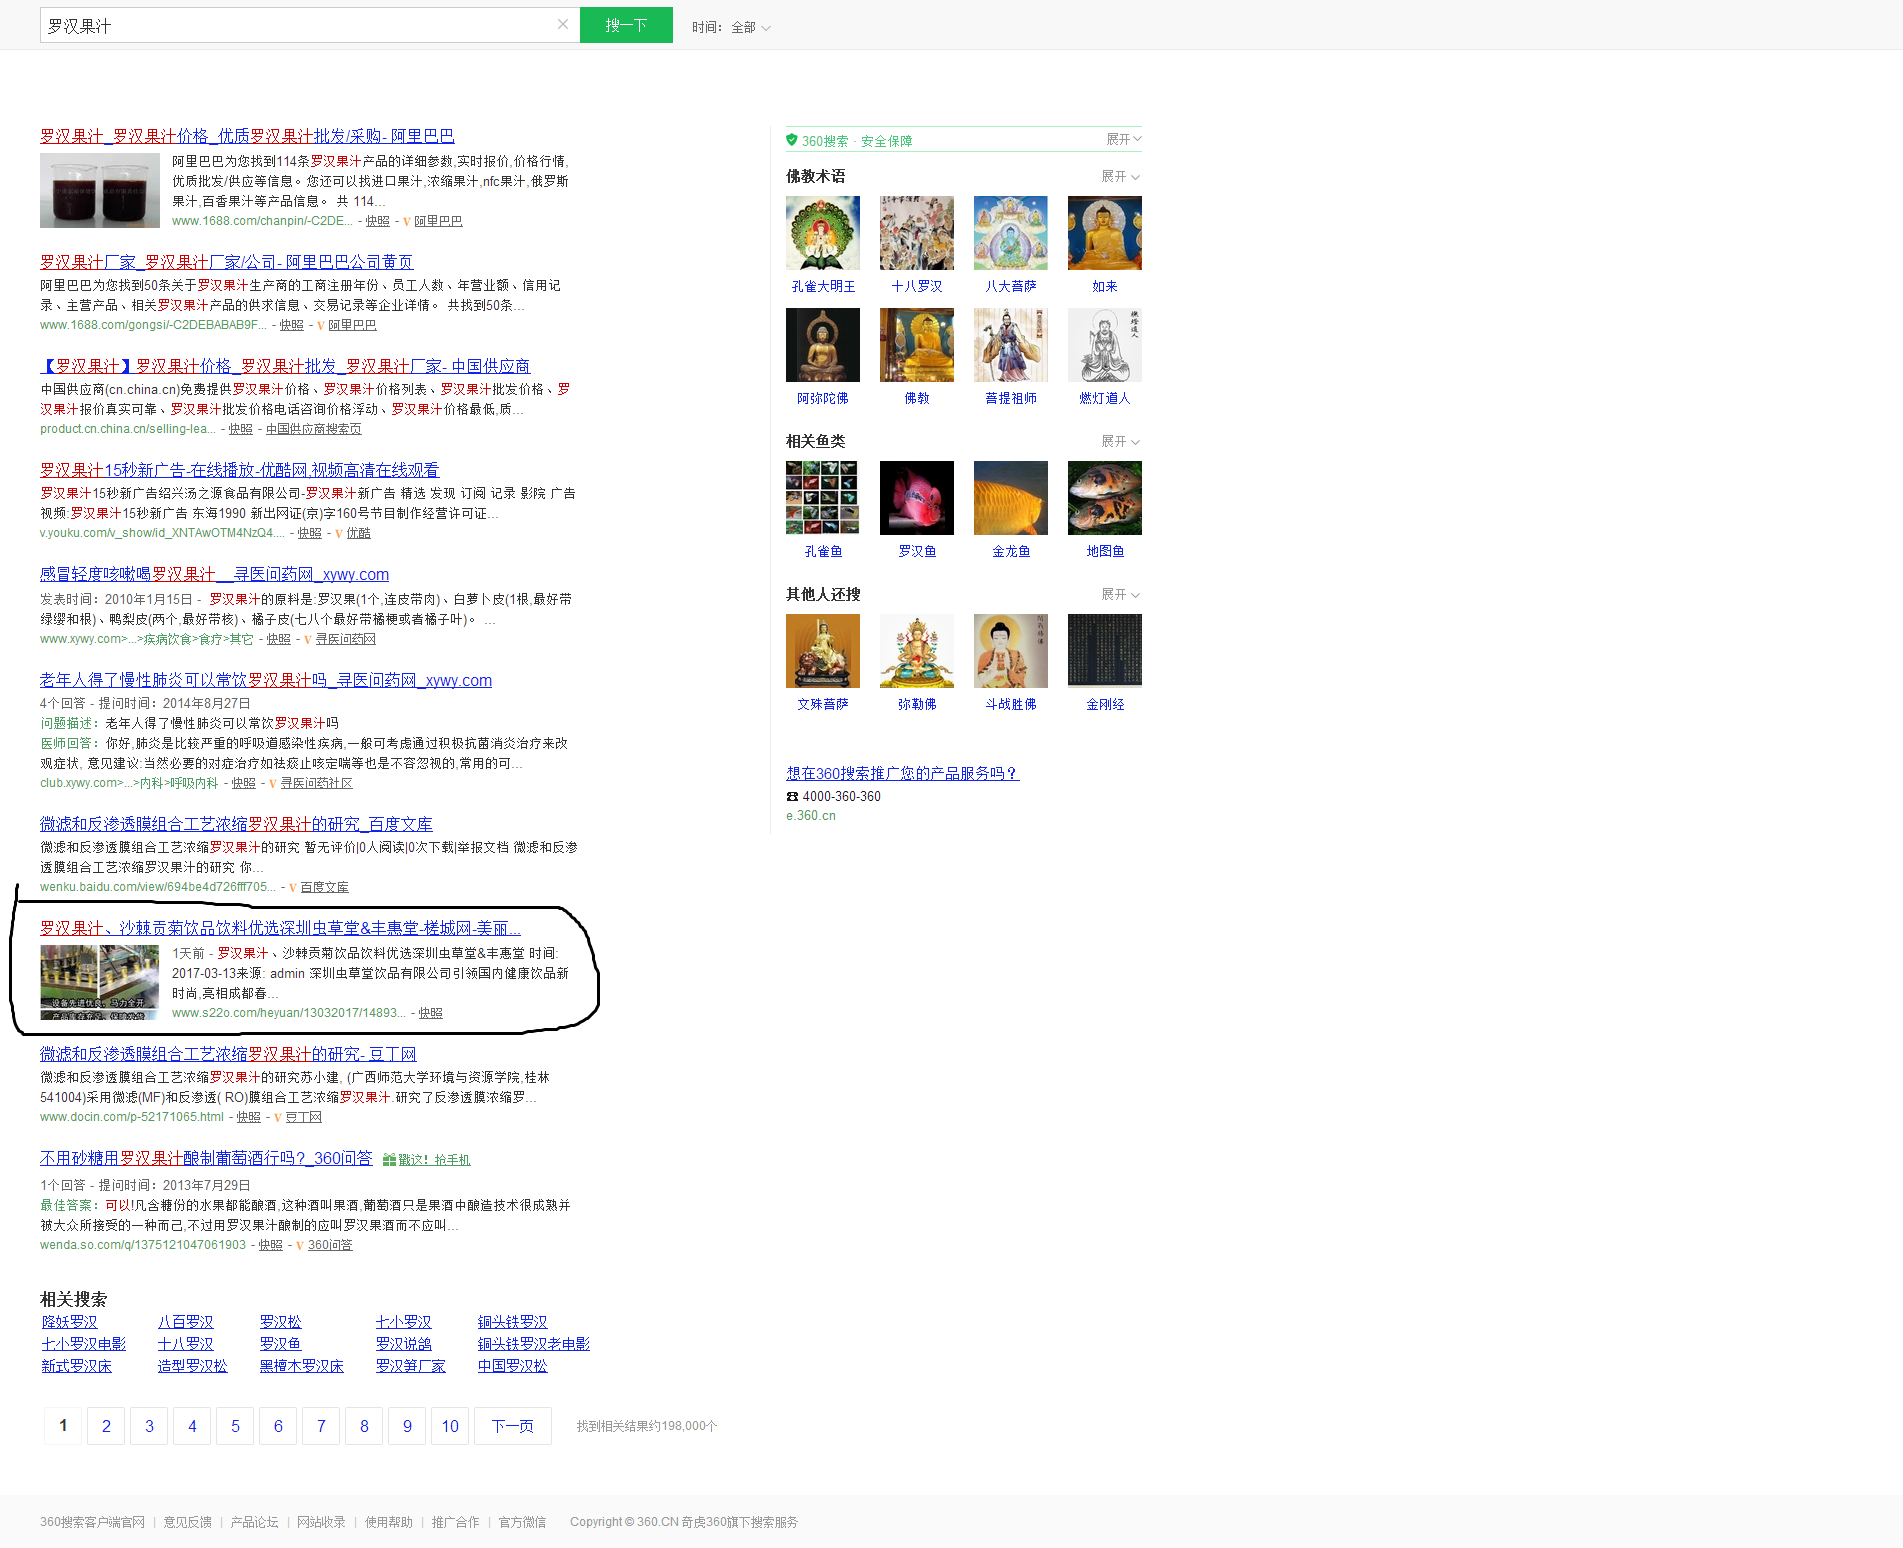Open the 金龙鱼 thumbnail image
The width and height of the screenshot is (1903, 1548).
(x=1011, y=498)
